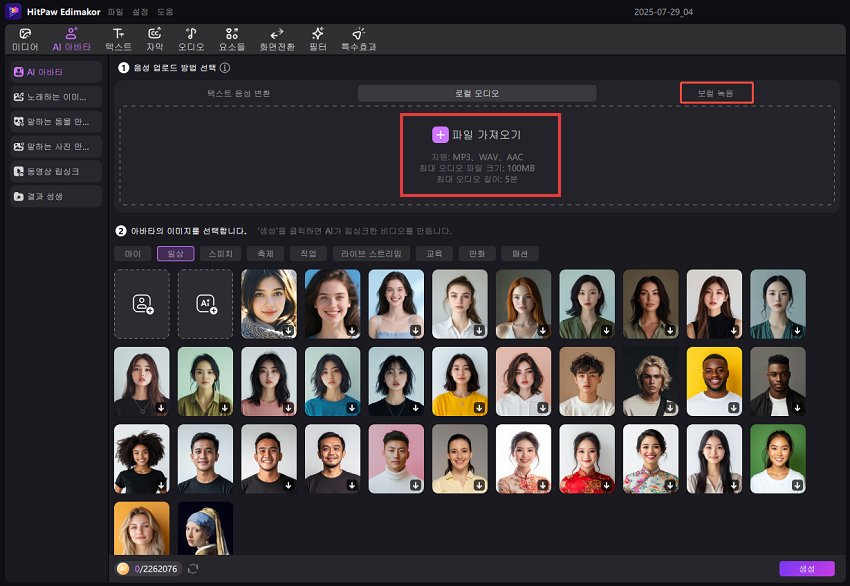Select the woman with curly afro hair avatar
The width and height of the screenshot is (850, 586).
click(142, 459)
